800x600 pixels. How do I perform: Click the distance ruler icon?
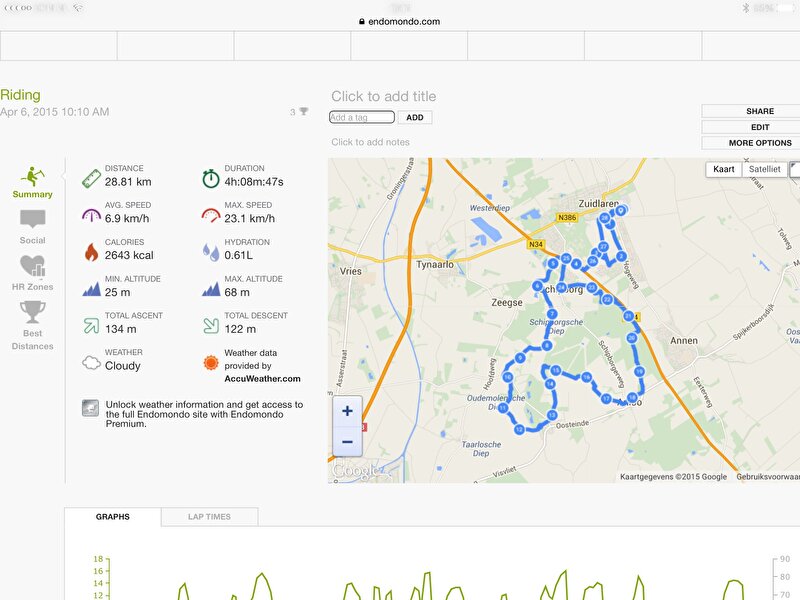click(x=91, y=179)
